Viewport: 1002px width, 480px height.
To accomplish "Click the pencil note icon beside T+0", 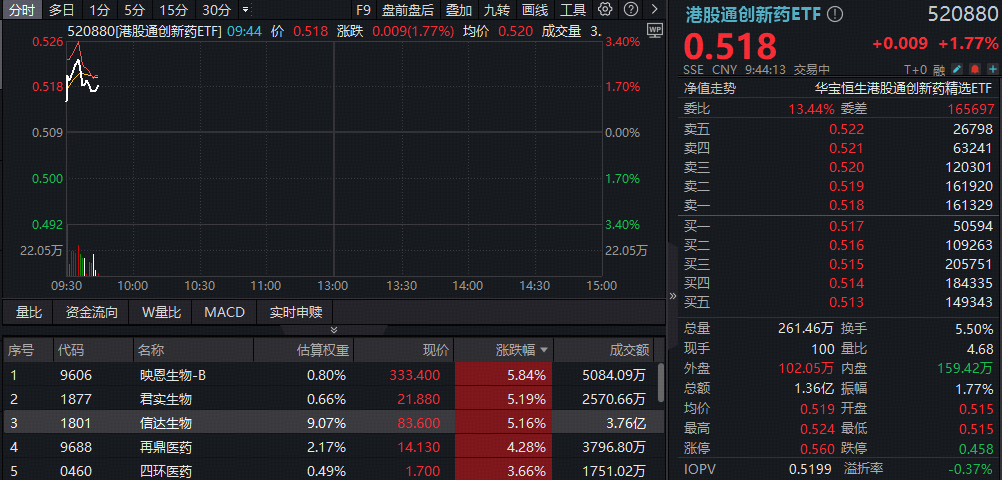I will coord(957,69).
